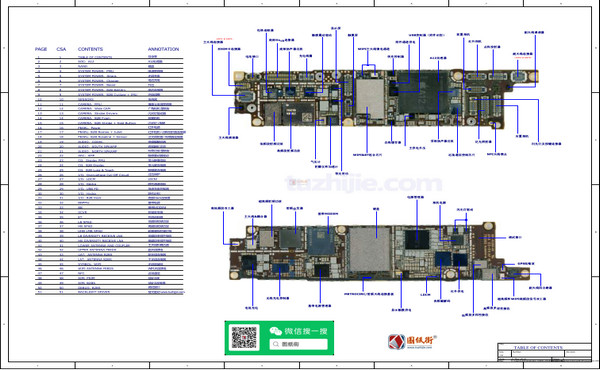Open the tuzhijie website link under logo

click(x=419, y=347)
